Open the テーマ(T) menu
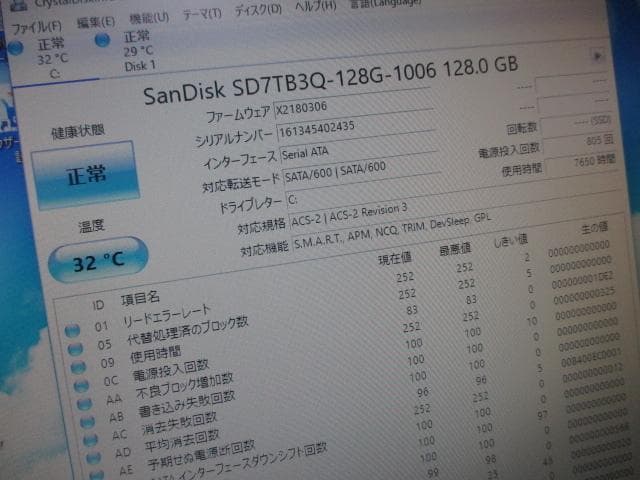Viewport: 640px width, 480px height. [202, 14]
